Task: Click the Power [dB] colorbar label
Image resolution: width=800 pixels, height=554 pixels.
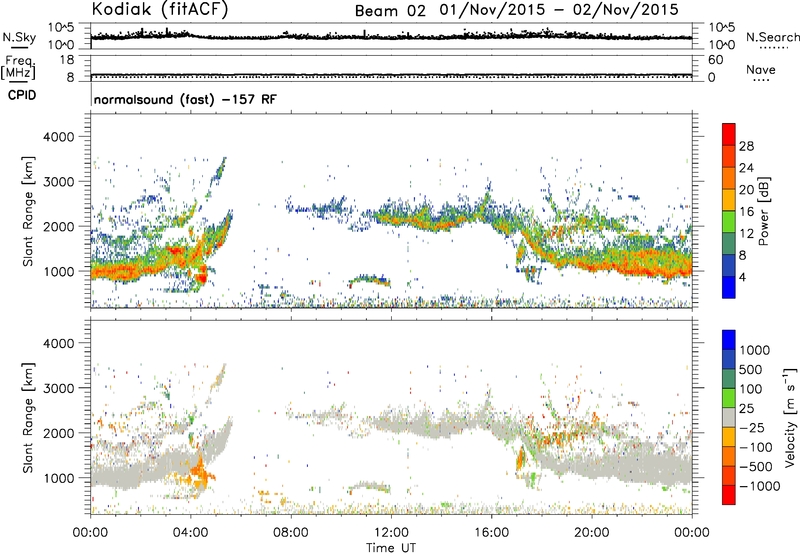Action: point(763,211)
